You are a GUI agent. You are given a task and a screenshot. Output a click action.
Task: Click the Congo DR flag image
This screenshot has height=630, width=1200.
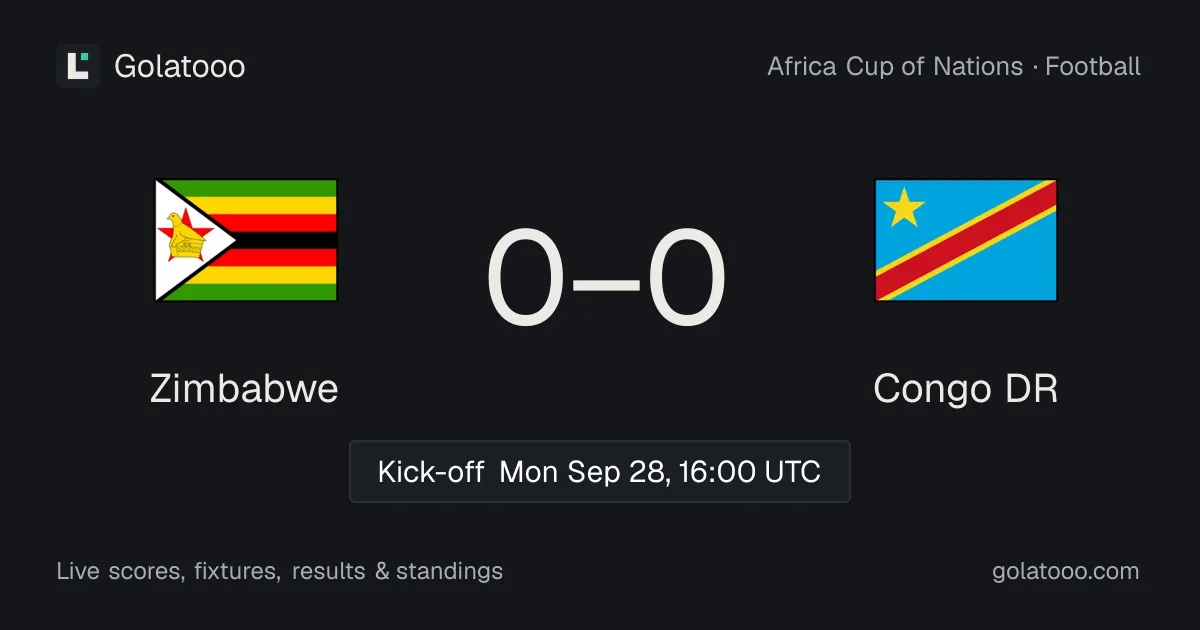(966, 240)
